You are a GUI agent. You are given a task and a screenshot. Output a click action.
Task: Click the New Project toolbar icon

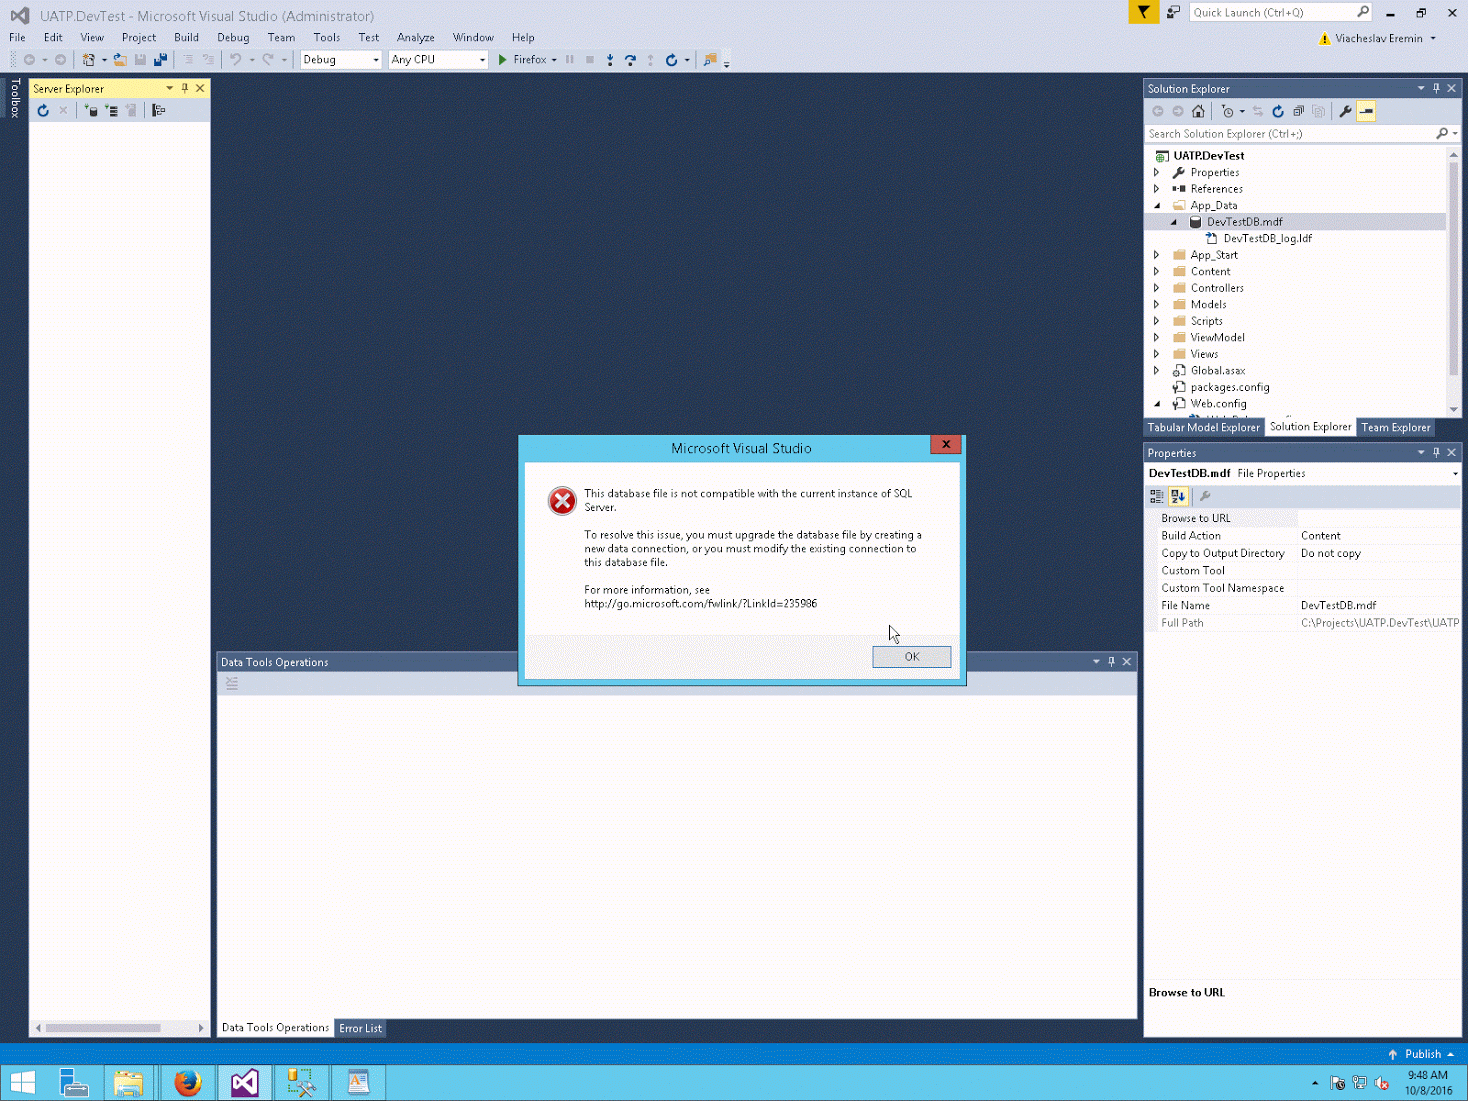tap(89, 60)
